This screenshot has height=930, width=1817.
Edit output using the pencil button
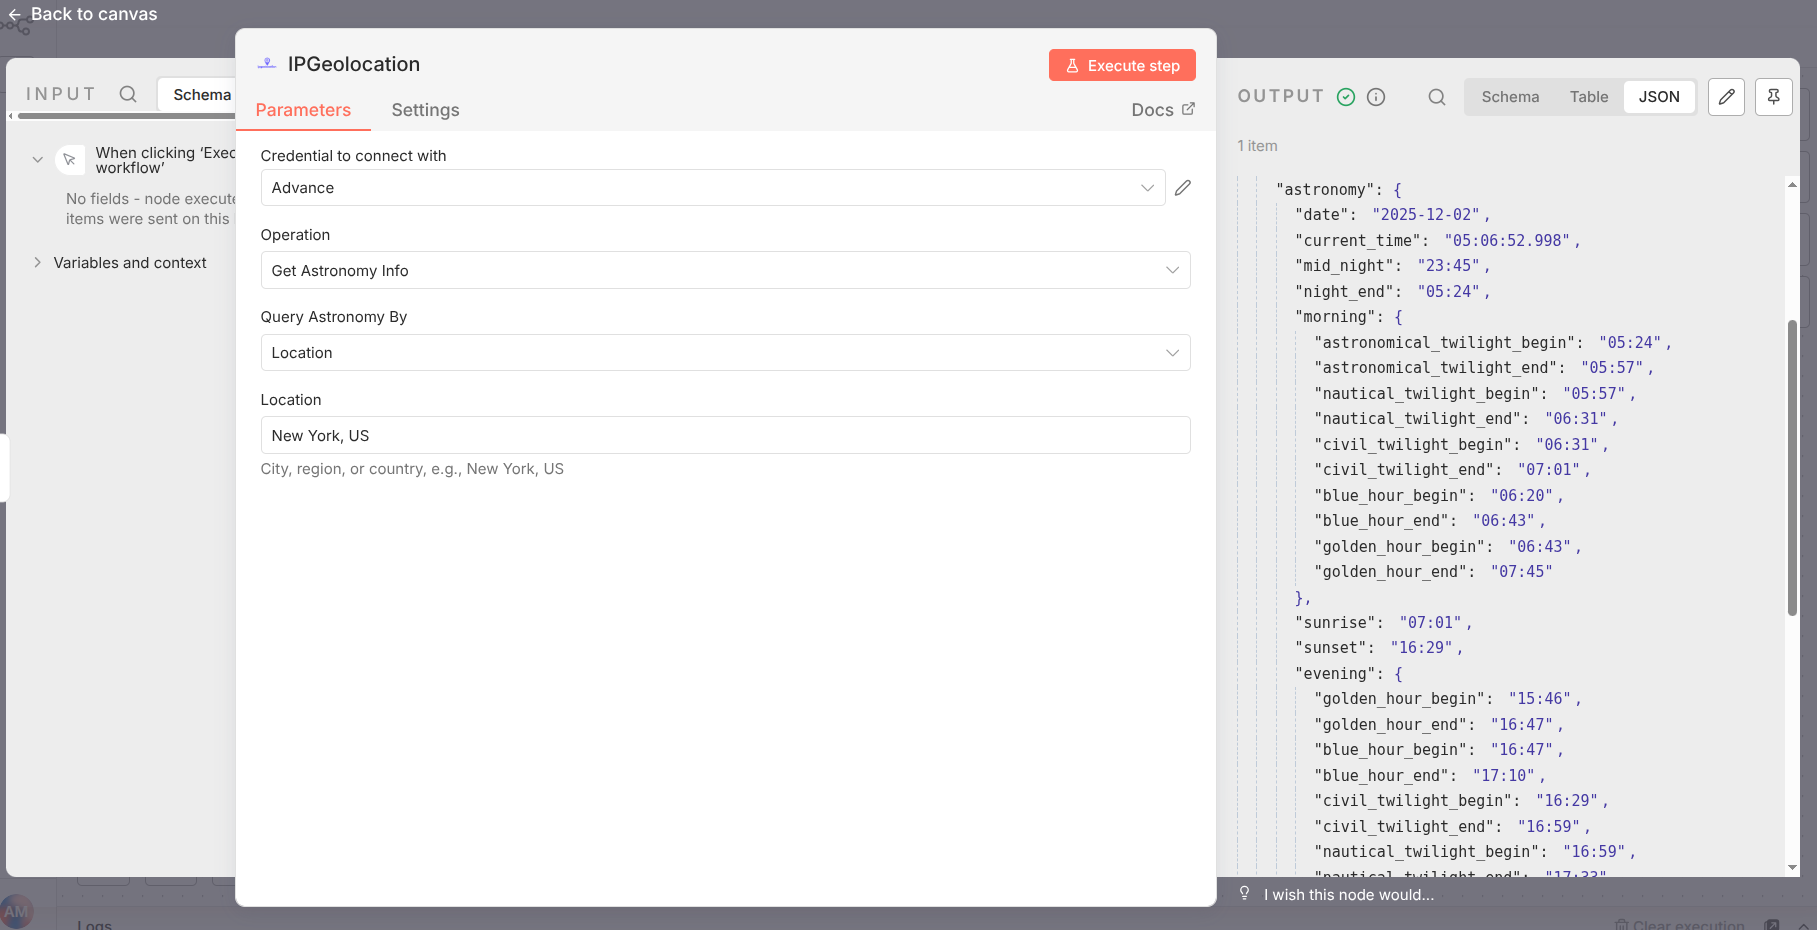[x=1726, y=97]
